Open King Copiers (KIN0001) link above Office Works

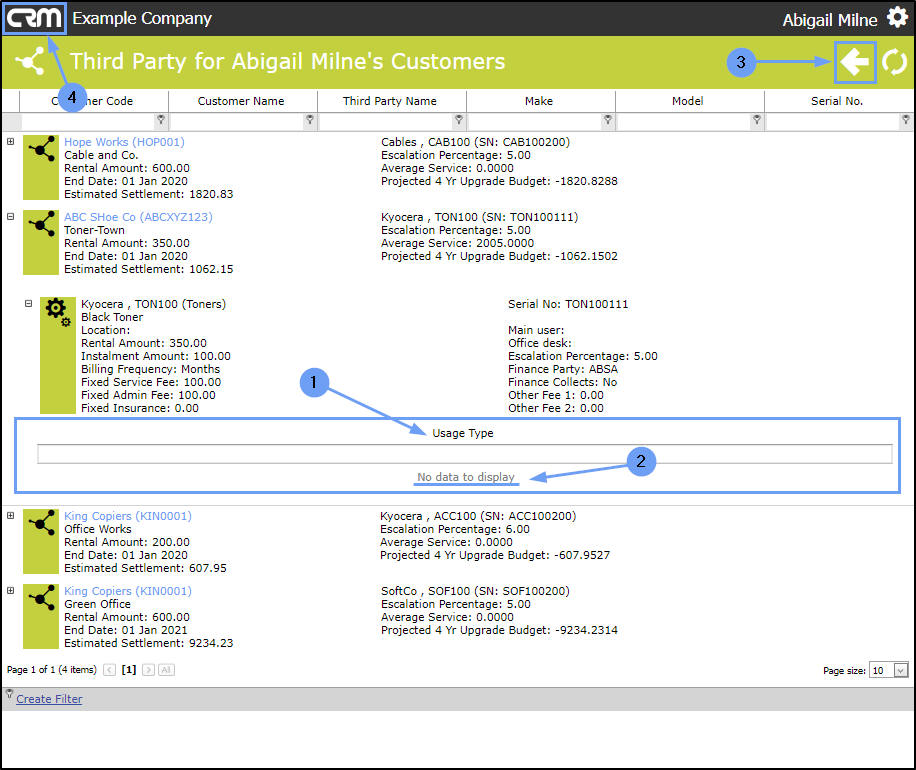point(127,516)
